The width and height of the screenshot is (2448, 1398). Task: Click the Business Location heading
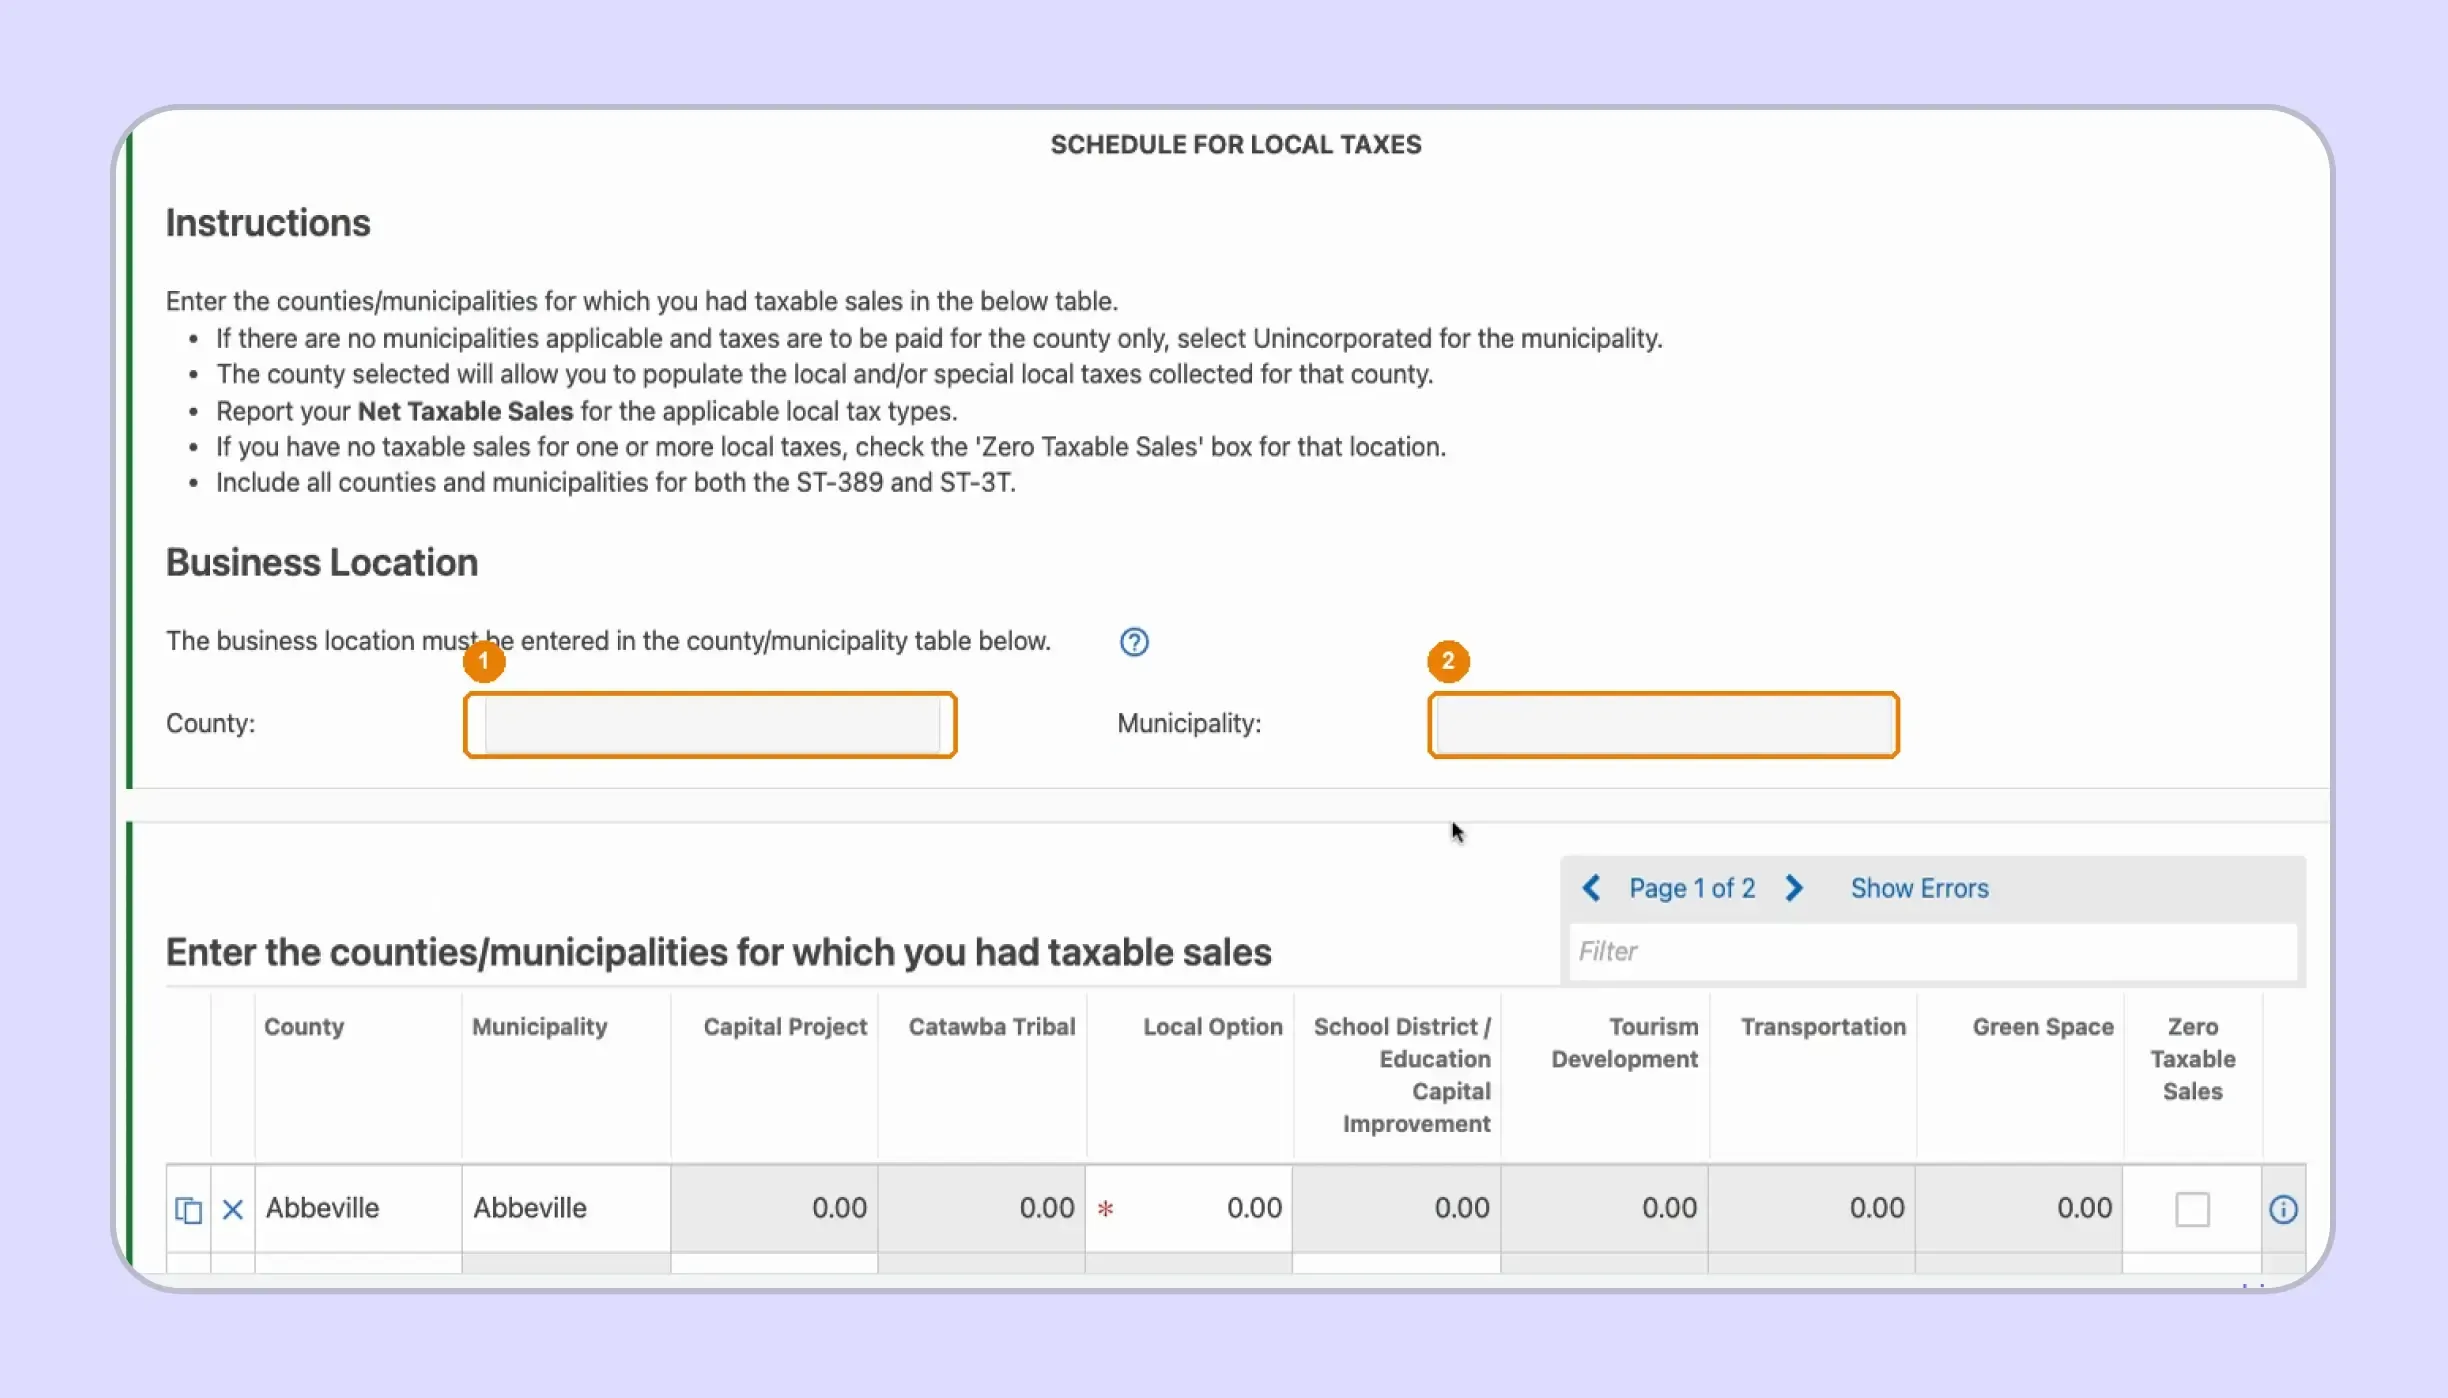322,563
